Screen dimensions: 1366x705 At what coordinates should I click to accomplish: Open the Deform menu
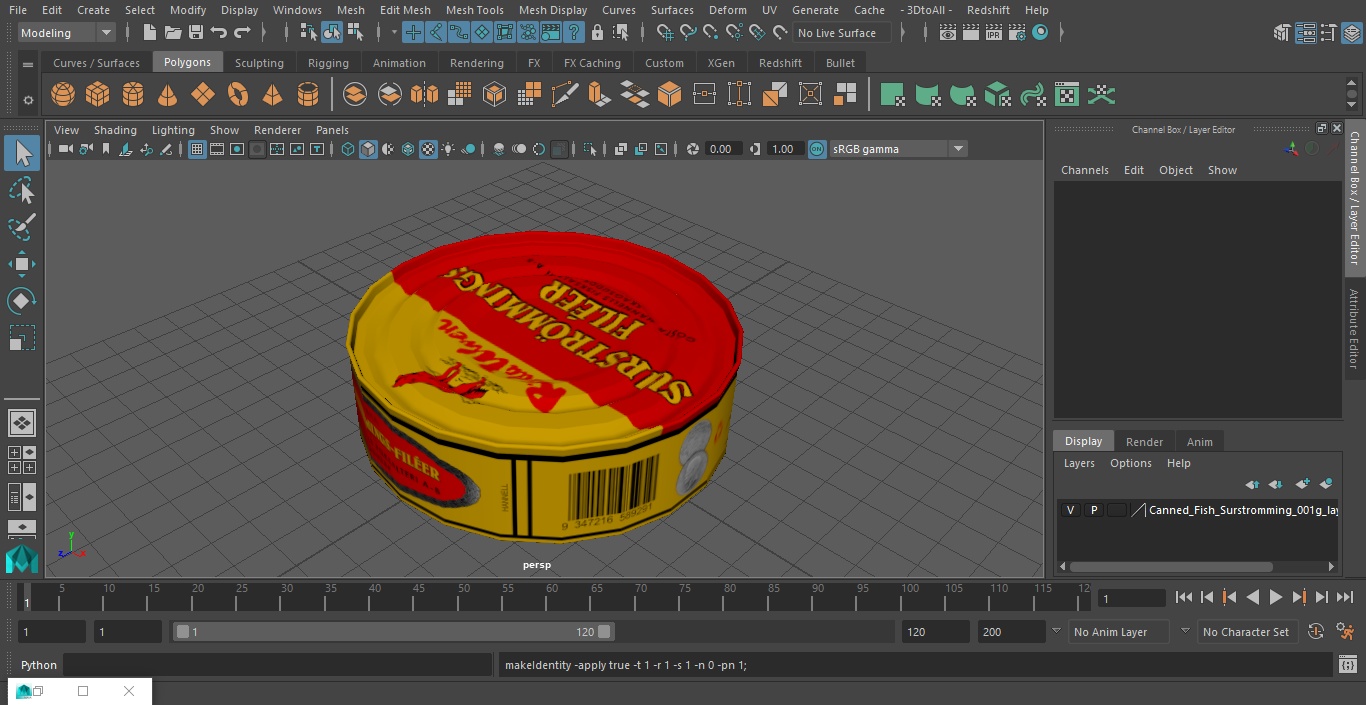(727, 10)
